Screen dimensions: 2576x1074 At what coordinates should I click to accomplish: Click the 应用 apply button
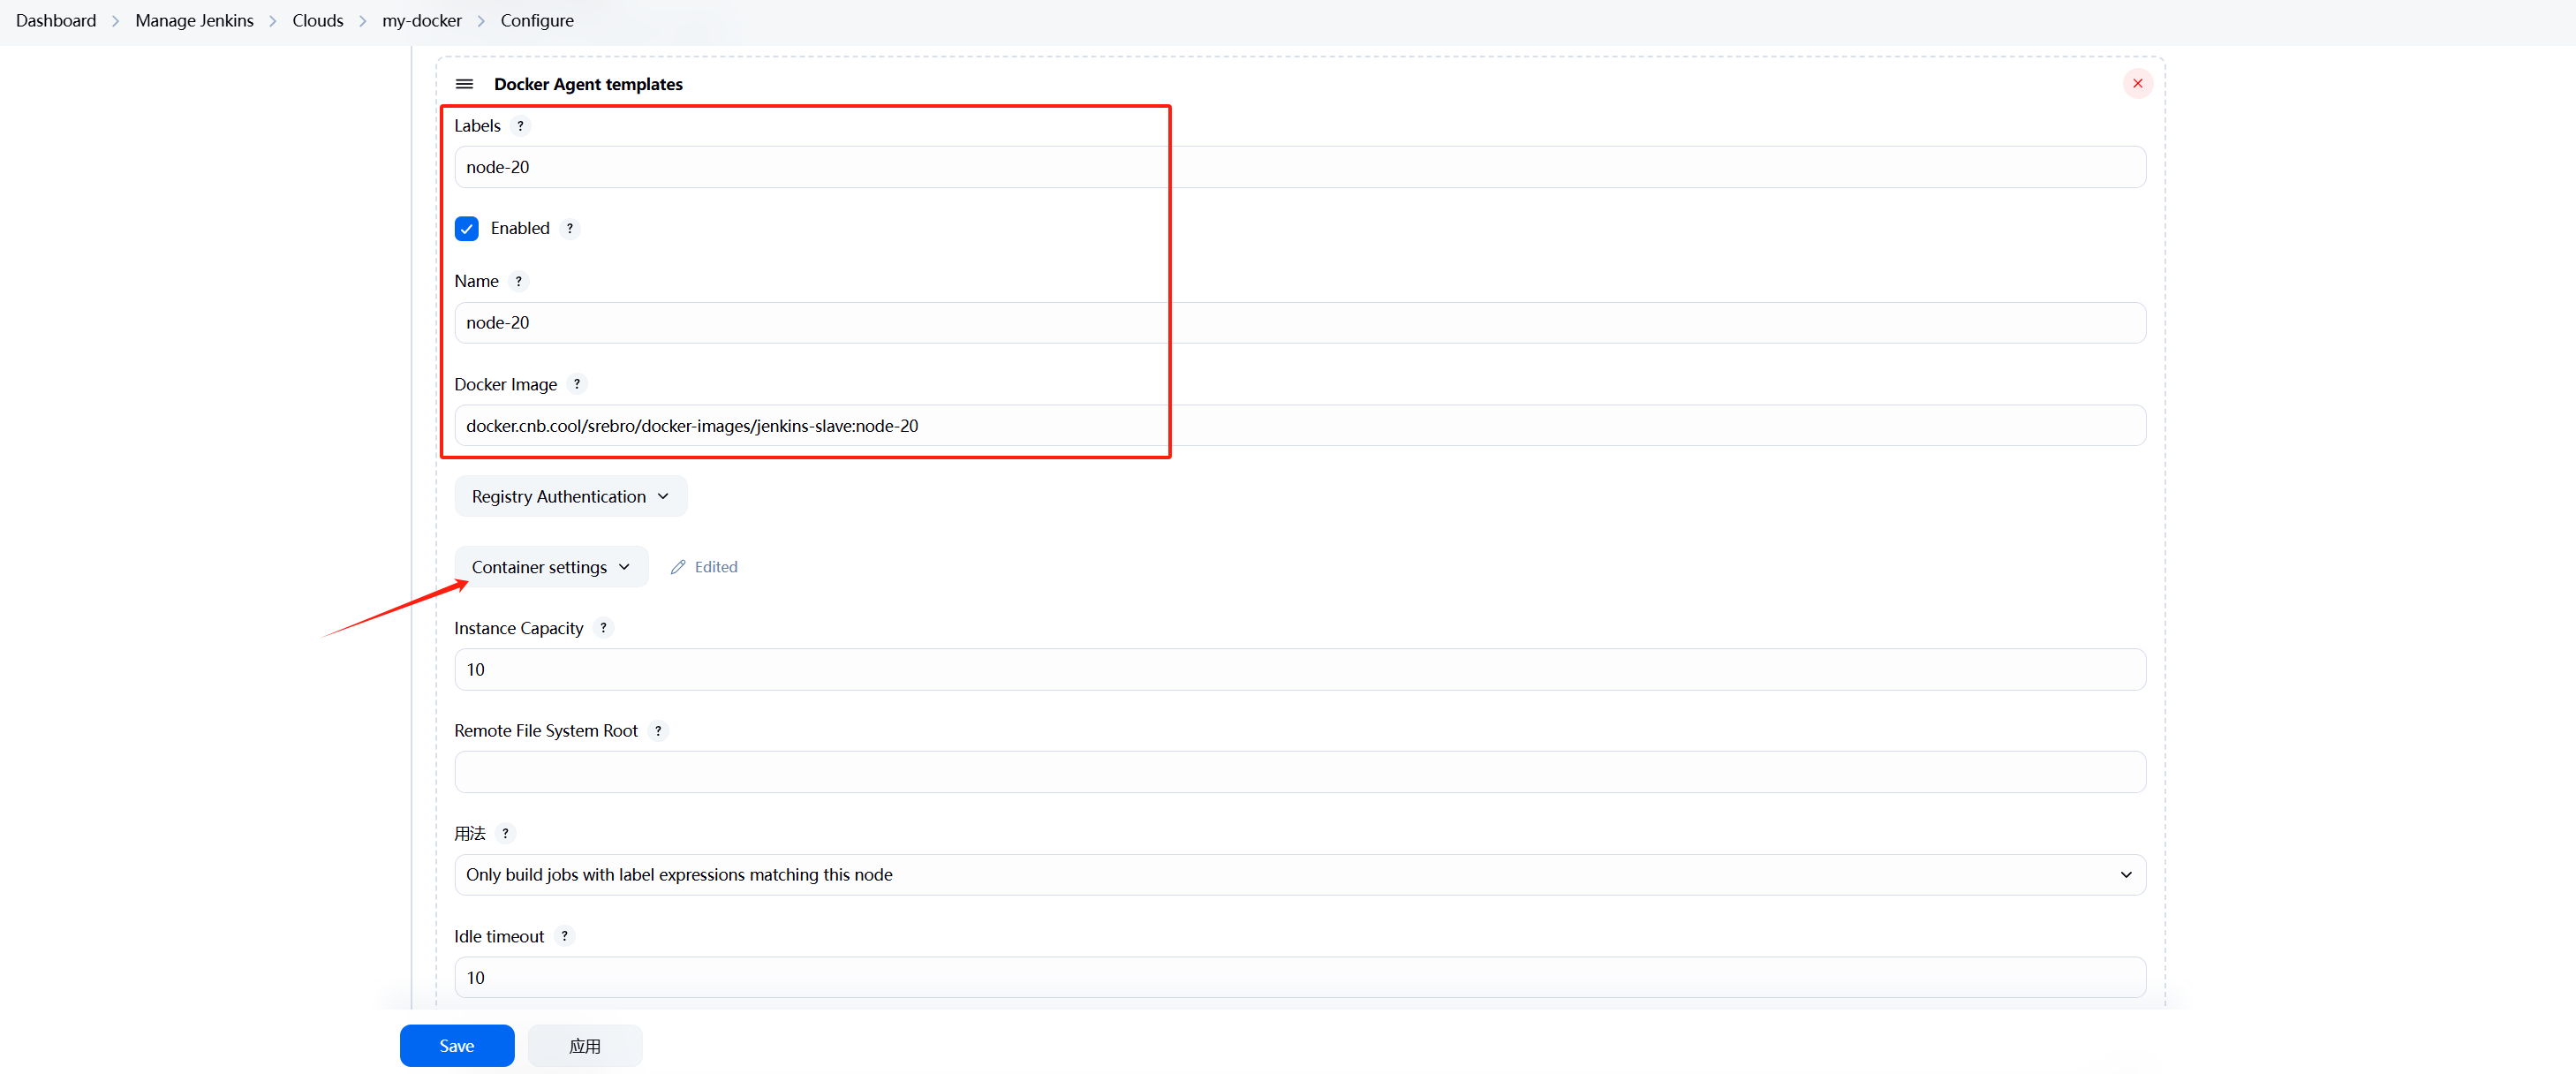click(x=585, y=1046)
